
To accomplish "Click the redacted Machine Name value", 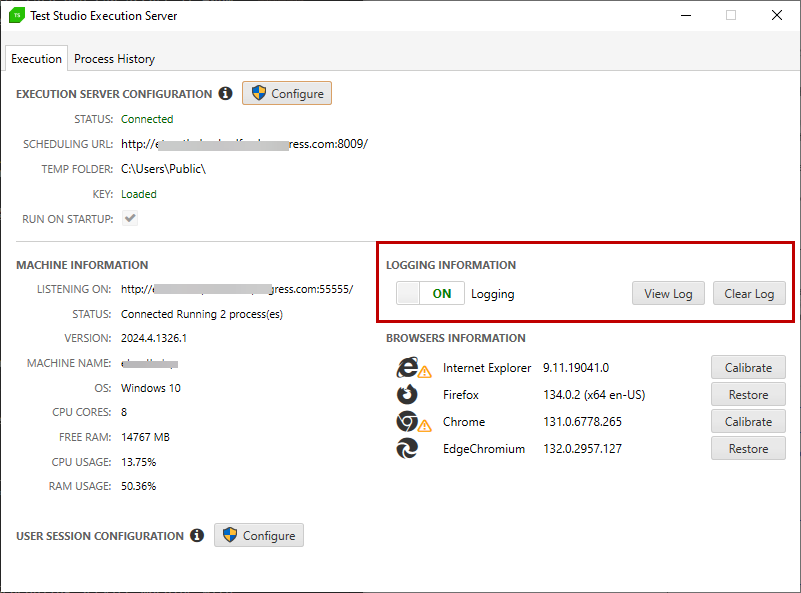I will click(150, 364).
